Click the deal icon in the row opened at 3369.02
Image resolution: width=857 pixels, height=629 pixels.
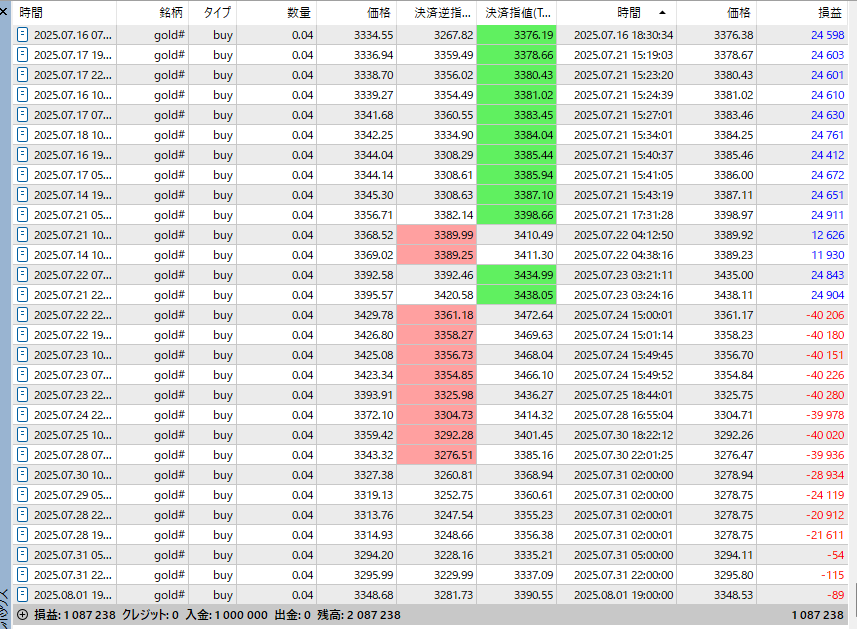pyautogui.click(x=22, y=255)
